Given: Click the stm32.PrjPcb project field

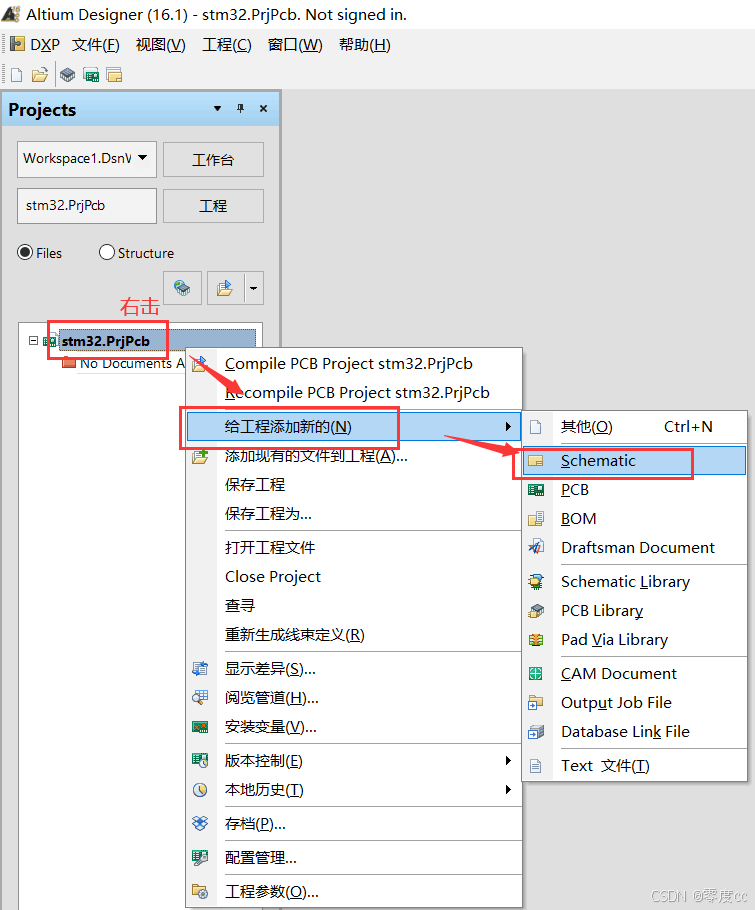Looking at the screenshot, I should tap(87, 205).
